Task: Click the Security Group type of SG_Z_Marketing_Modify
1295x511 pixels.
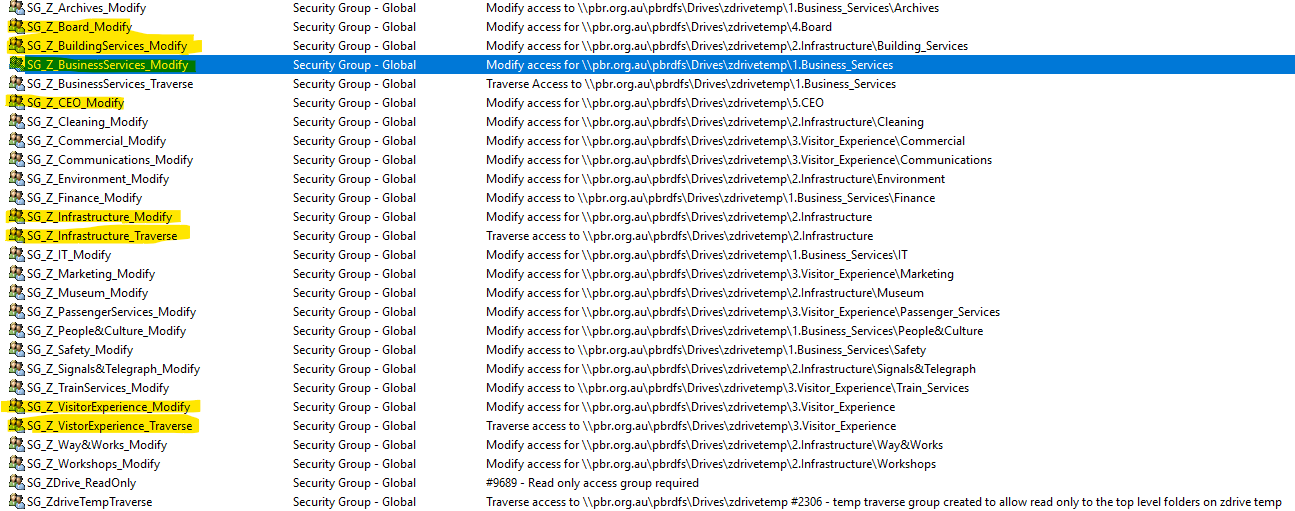Action: click(x=354, y=274)
